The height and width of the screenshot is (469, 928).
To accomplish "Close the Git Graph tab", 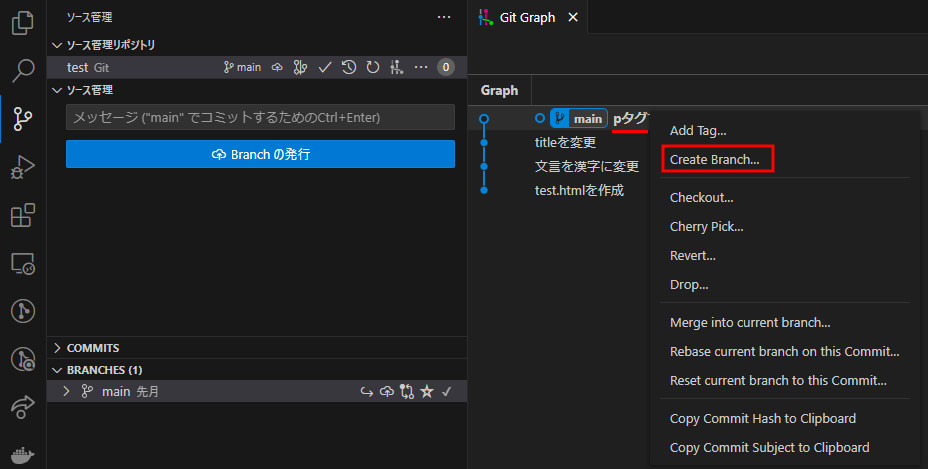I will tap(573, 18).
